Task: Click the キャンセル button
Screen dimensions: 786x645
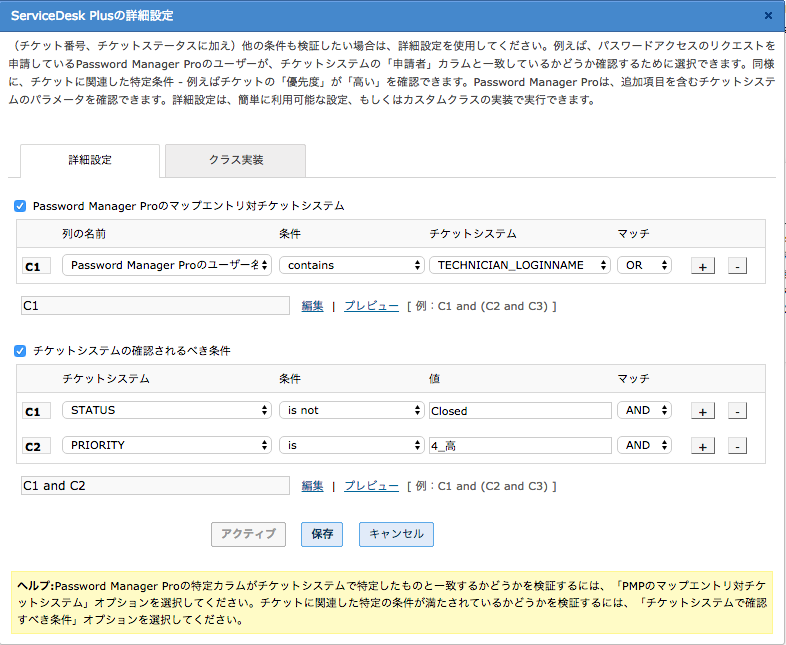Action: tap(396, 534)
